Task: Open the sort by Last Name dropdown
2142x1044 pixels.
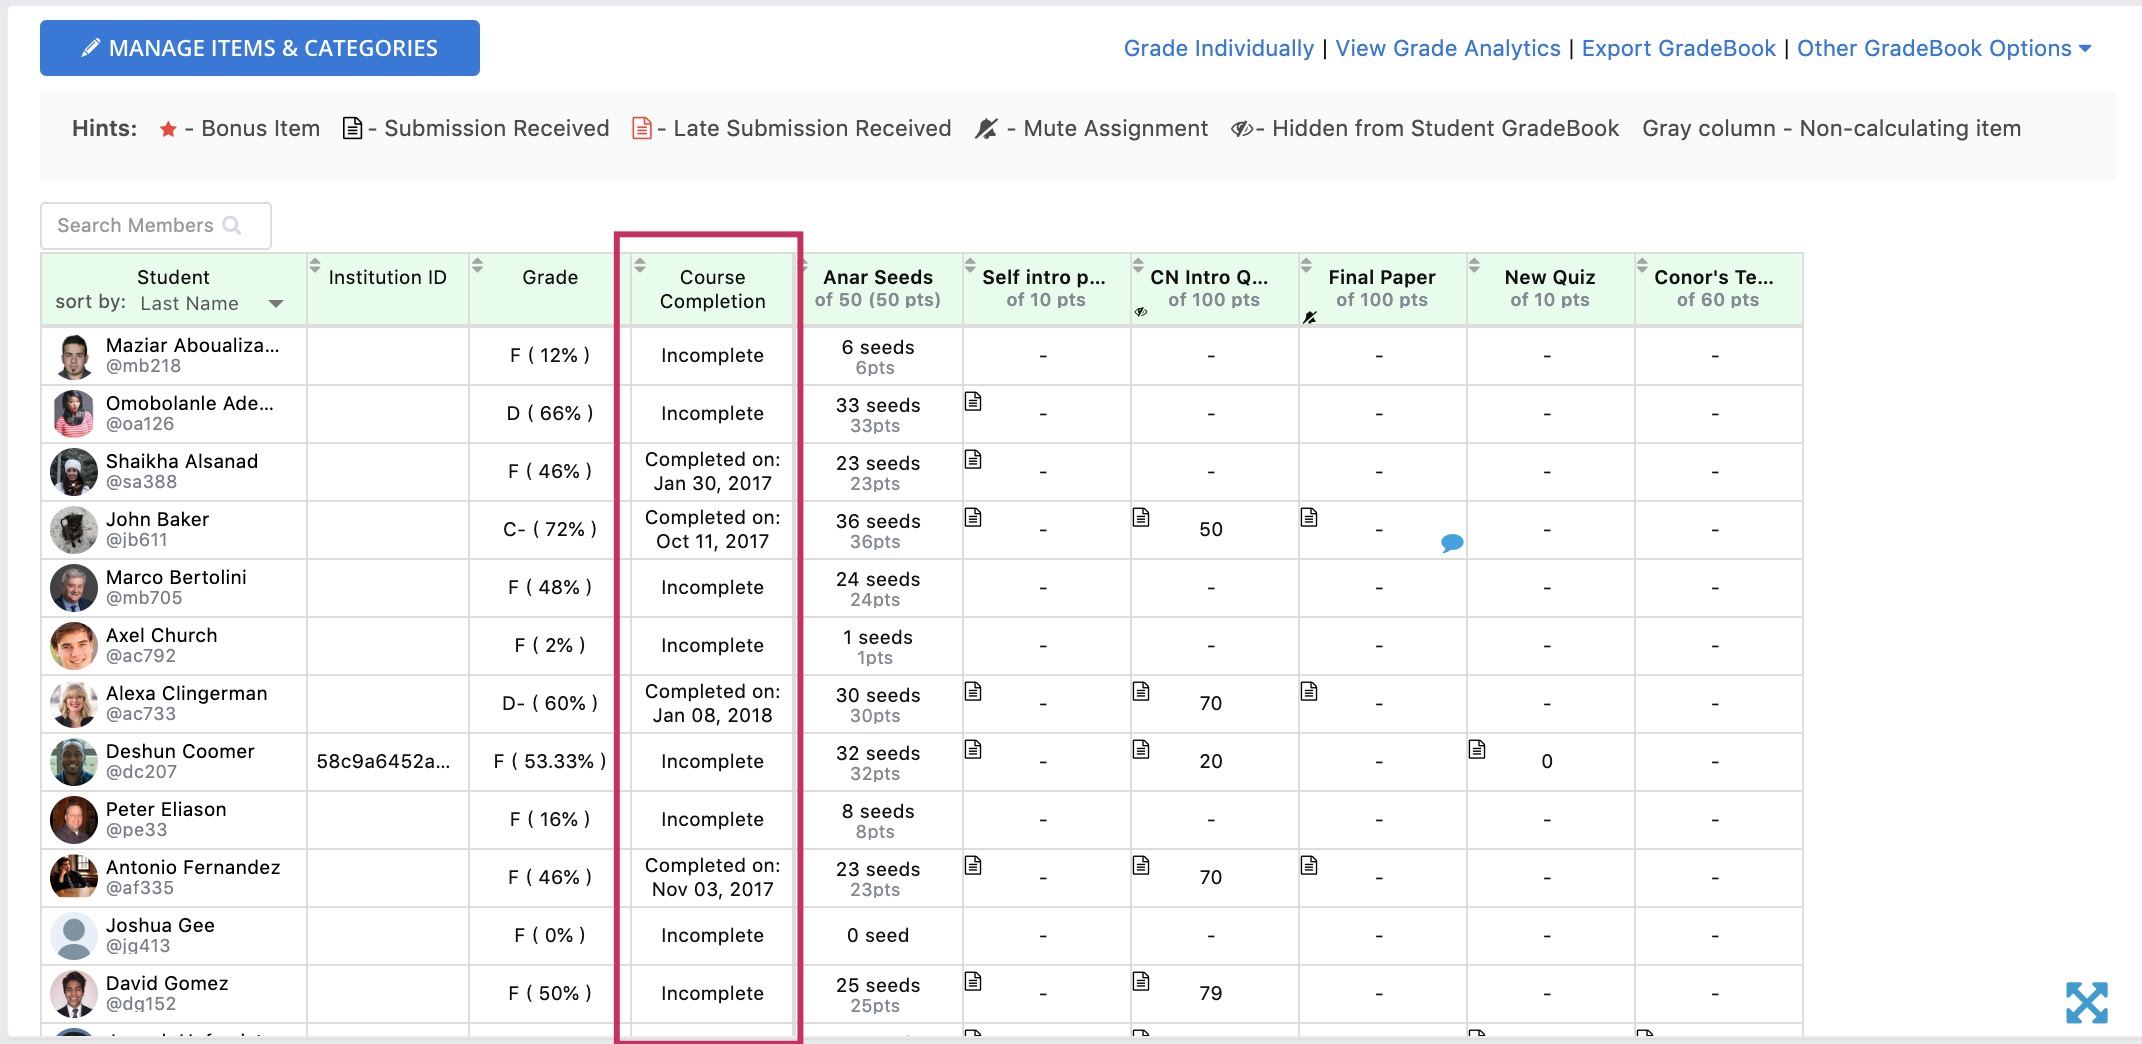Action: 212,303
